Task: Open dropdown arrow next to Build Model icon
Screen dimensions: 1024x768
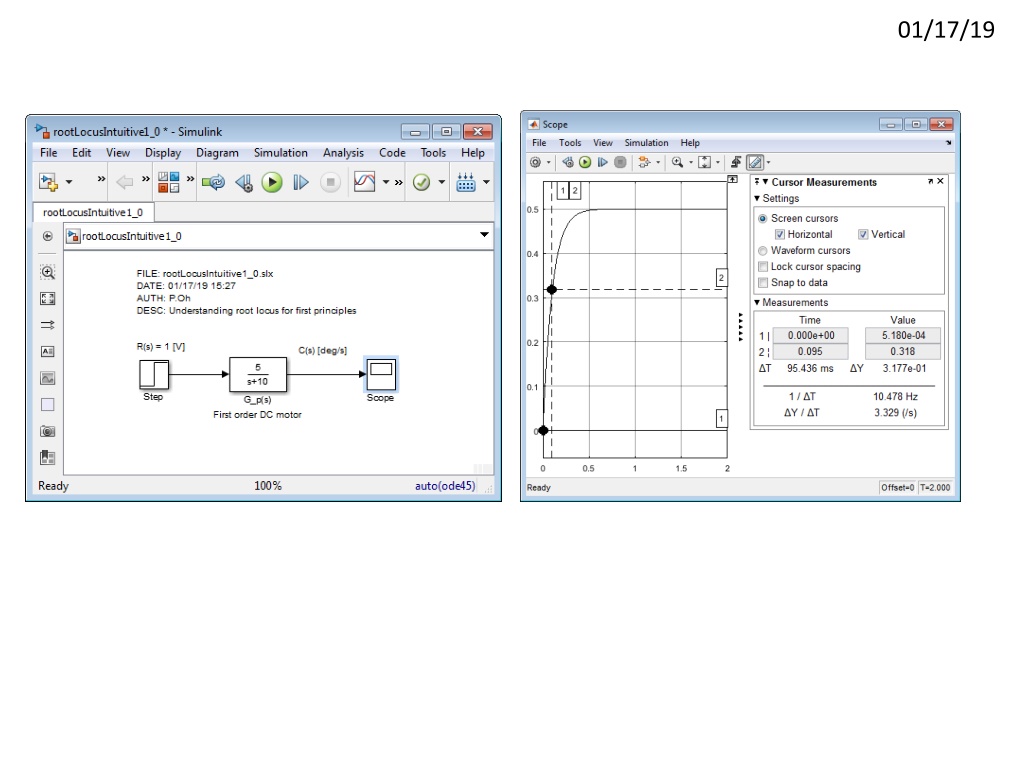Action: tap(486, 182)
